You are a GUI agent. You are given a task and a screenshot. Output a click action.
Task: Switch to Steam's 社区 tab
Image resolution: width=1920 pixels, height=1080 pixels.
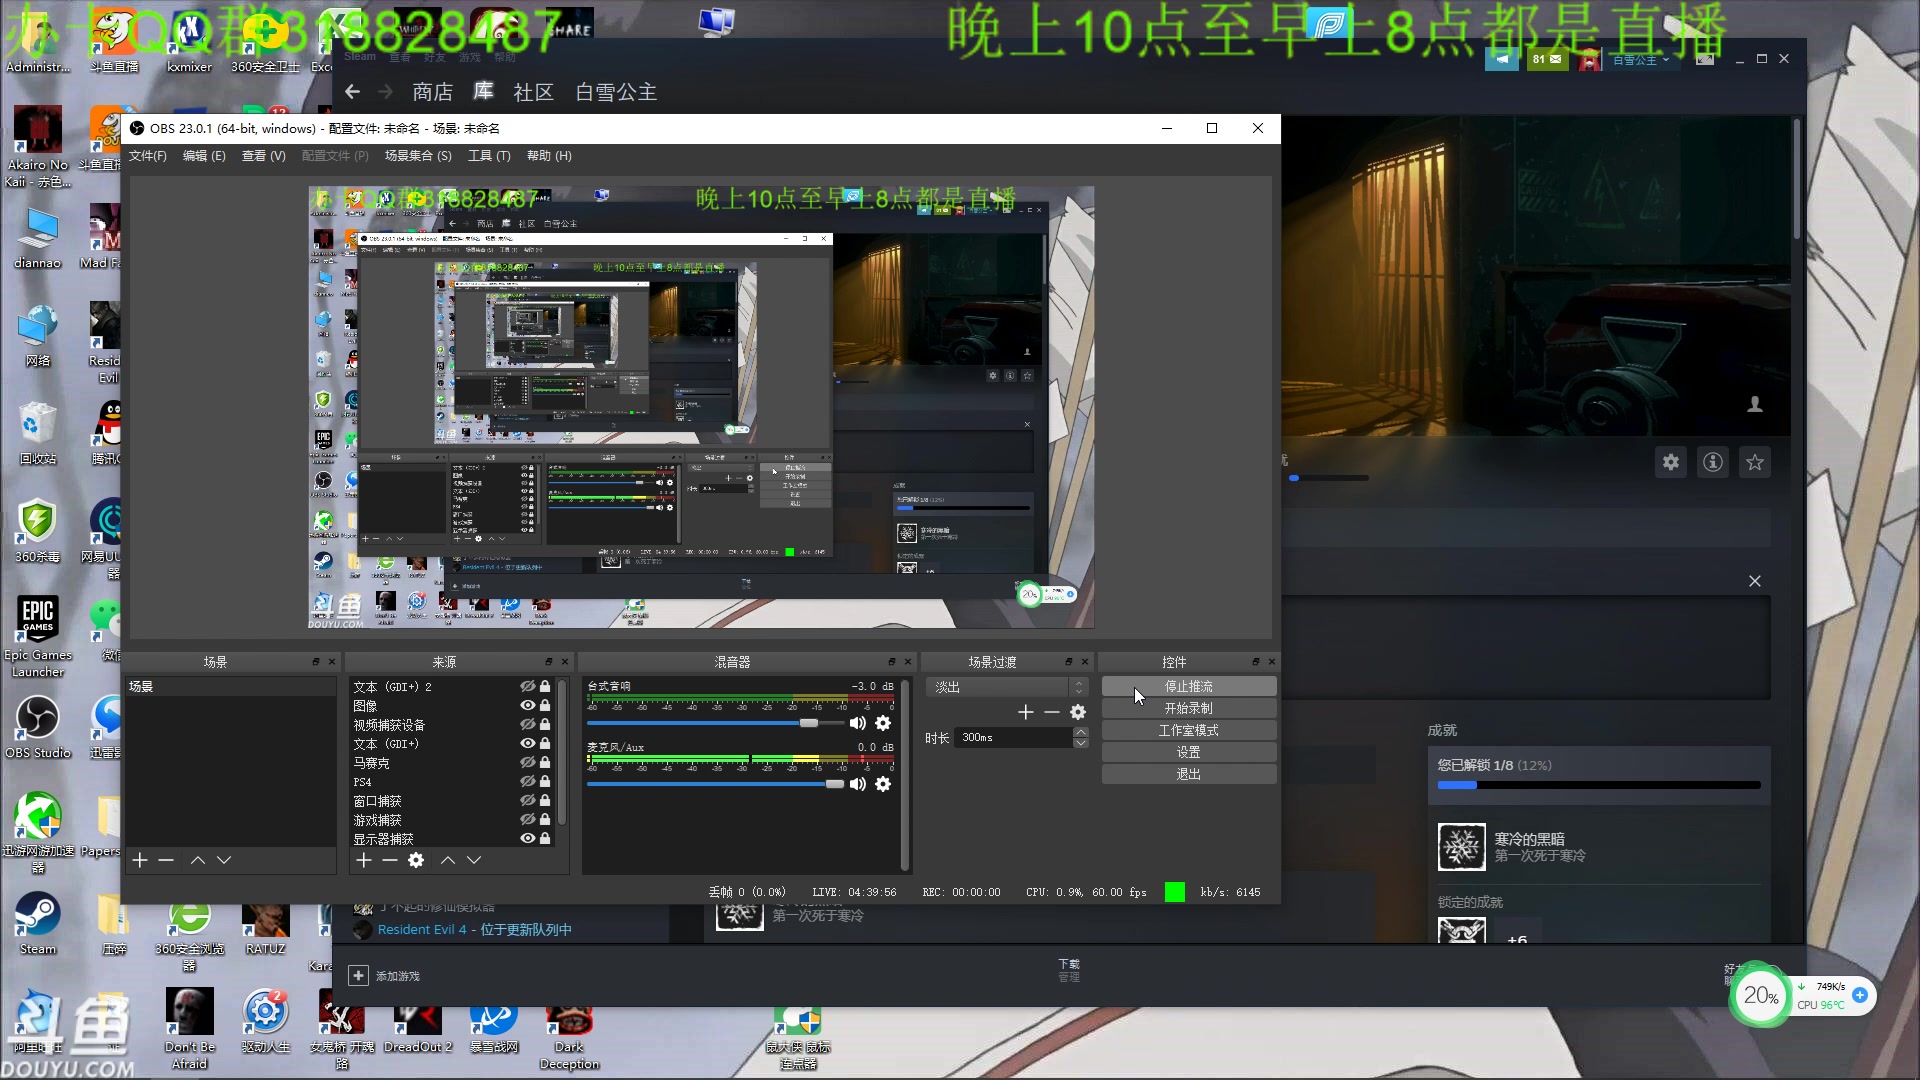pos(534,92)
